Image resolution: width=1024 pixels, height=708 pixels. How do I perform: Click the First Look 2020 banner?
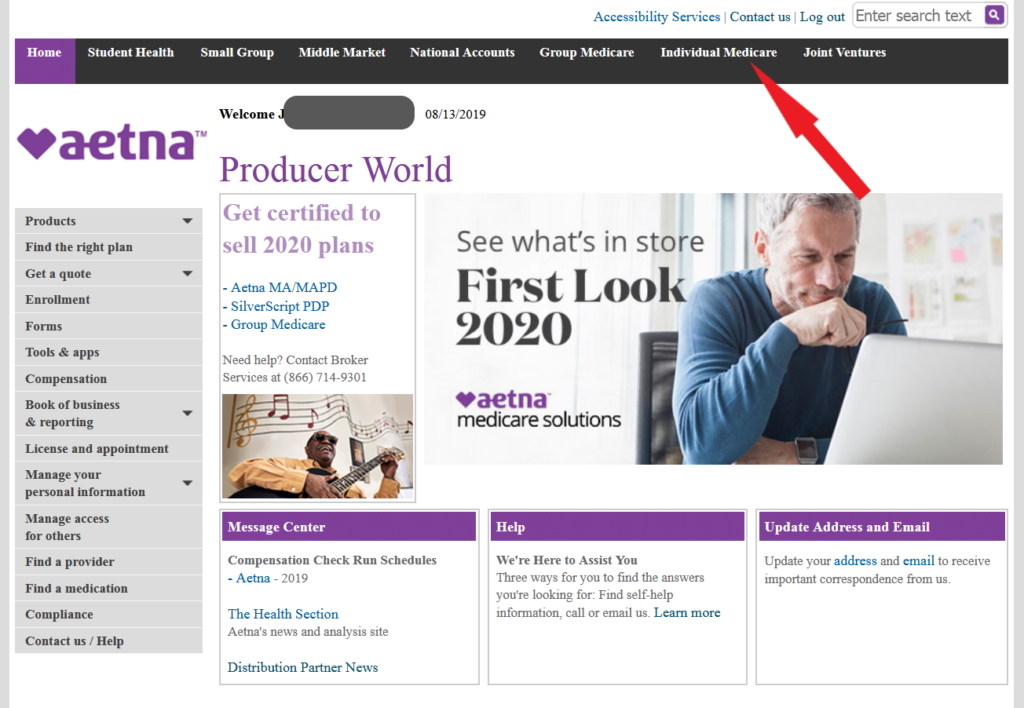pos(713,329)
